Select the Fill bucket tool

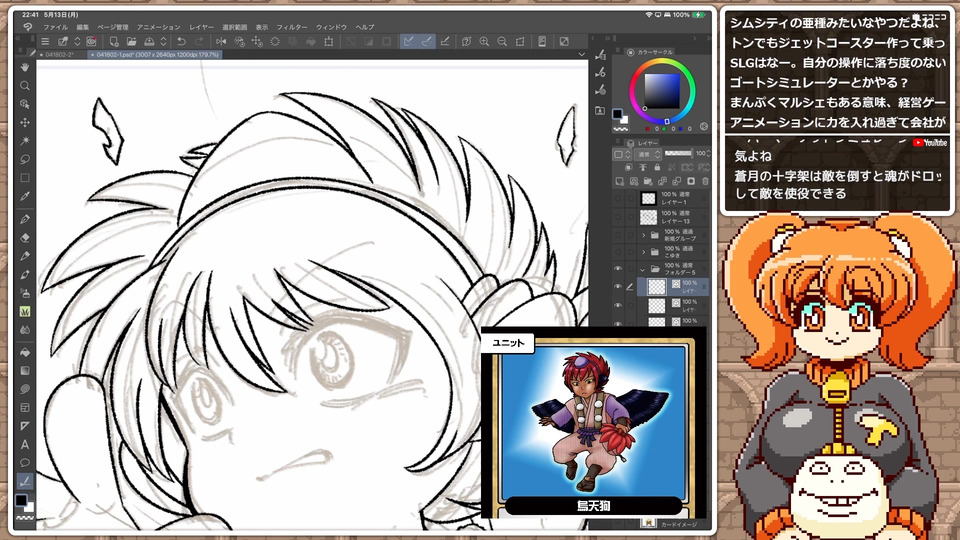click(24, 352)
